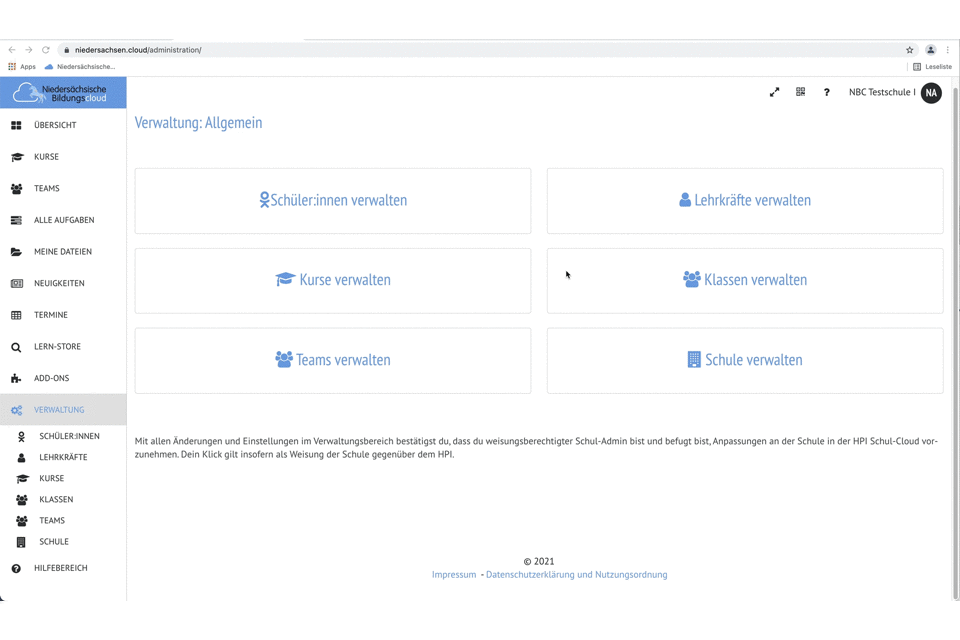Reload the page using browser refresh icon
960x640 pixels.
click(45, 50)
